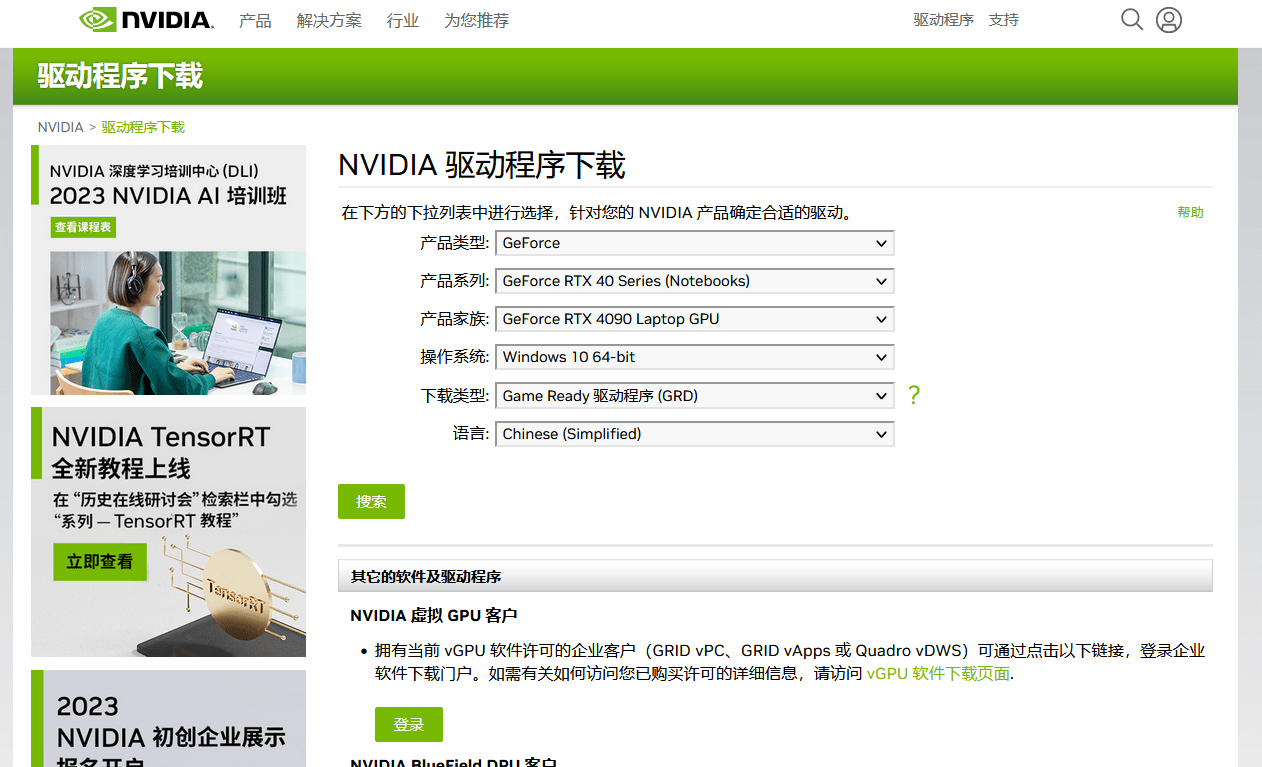Click the 其它的软件及驱动程序 section header

pyautogui.click(x=775, y=576)
